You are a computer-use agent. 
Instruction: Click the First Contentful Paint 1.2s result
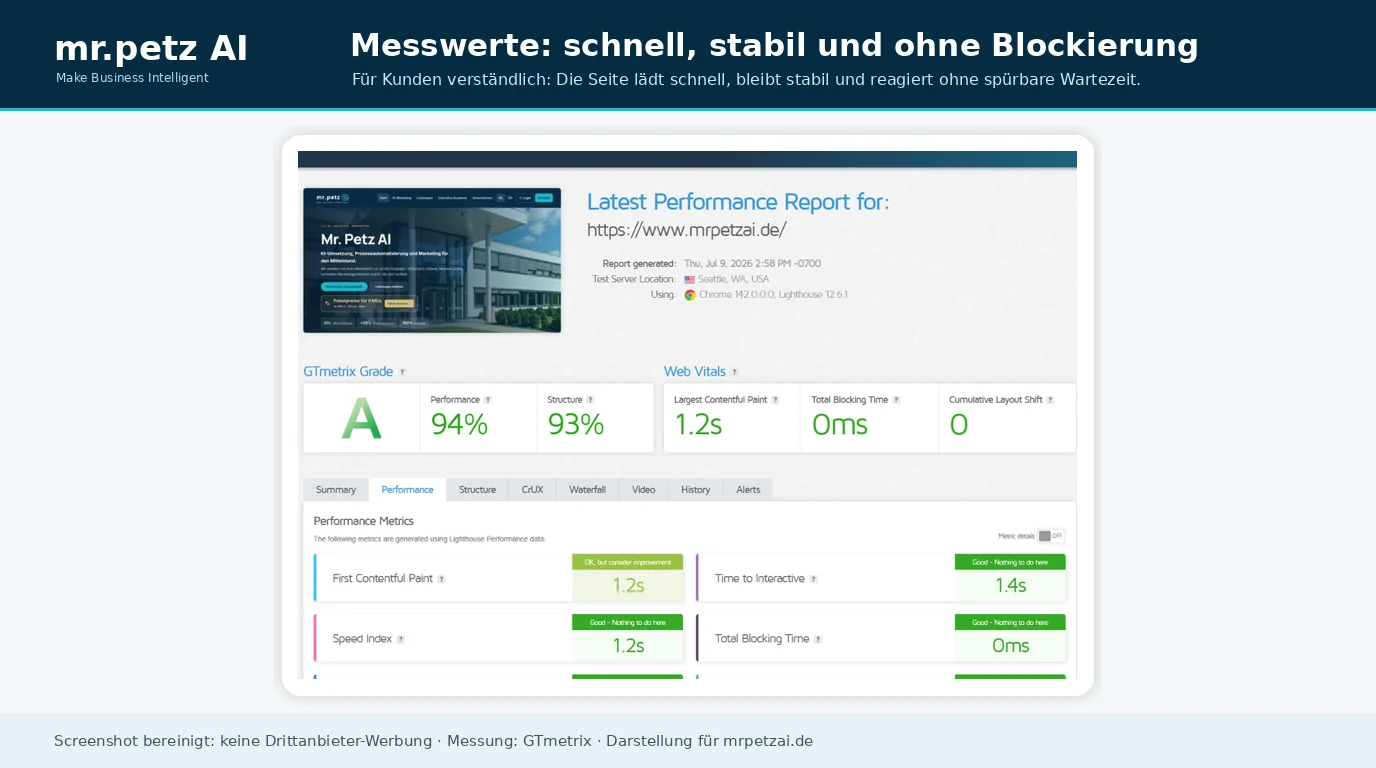[x=628, y=586]
